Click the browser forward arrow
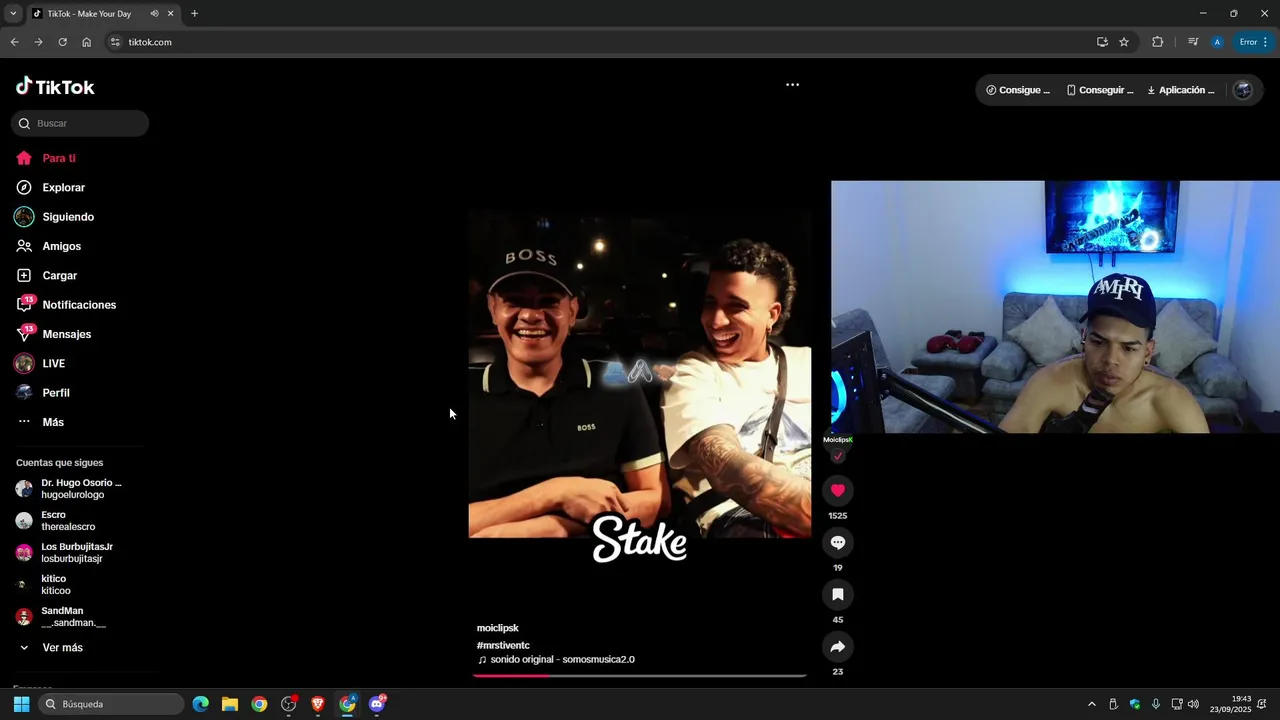Image resolution: width=1280 pixels, height=720 pixels. pos(38,42)
